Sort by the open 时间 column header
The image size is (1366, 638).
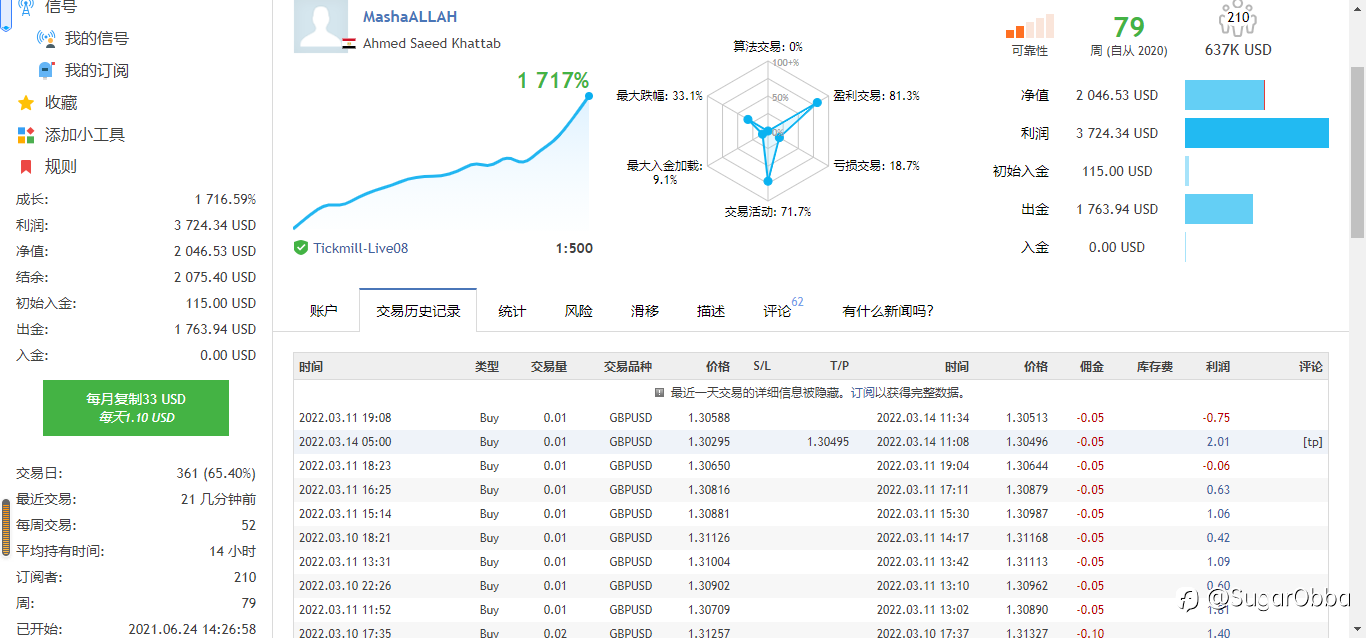click(311, 367)
